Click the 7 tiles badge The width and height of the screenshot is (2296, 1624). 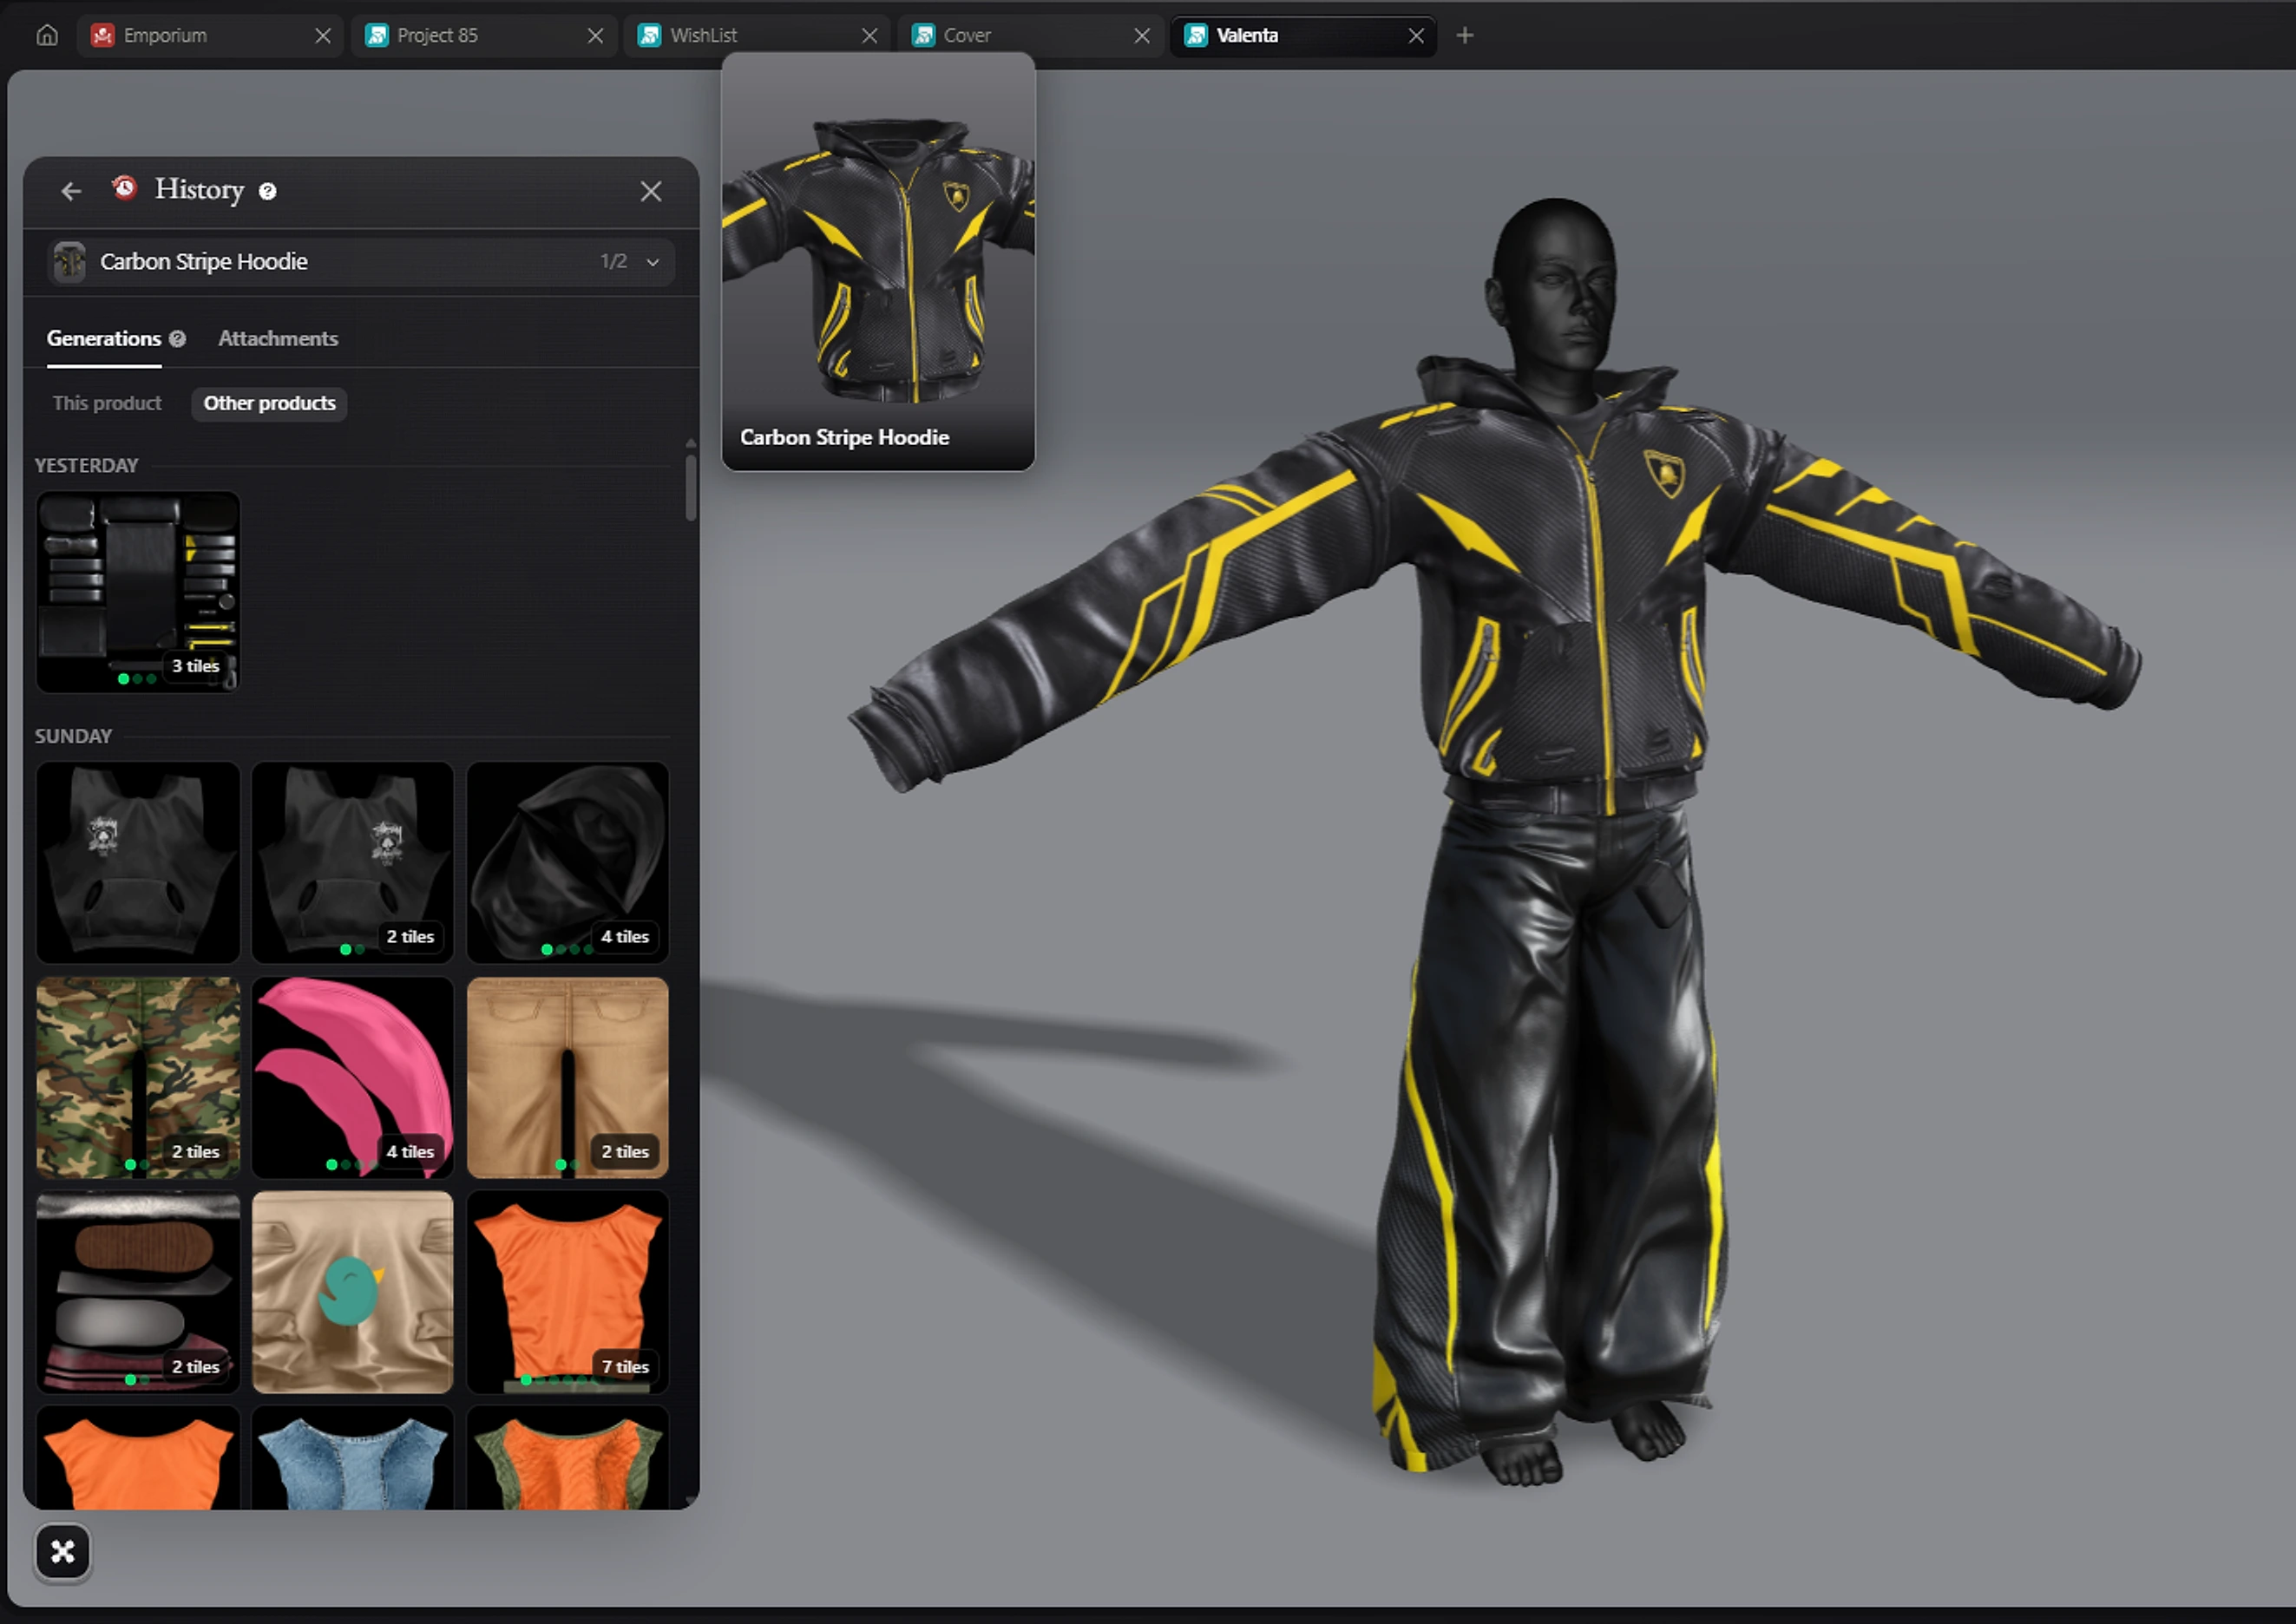point(625,1367)
